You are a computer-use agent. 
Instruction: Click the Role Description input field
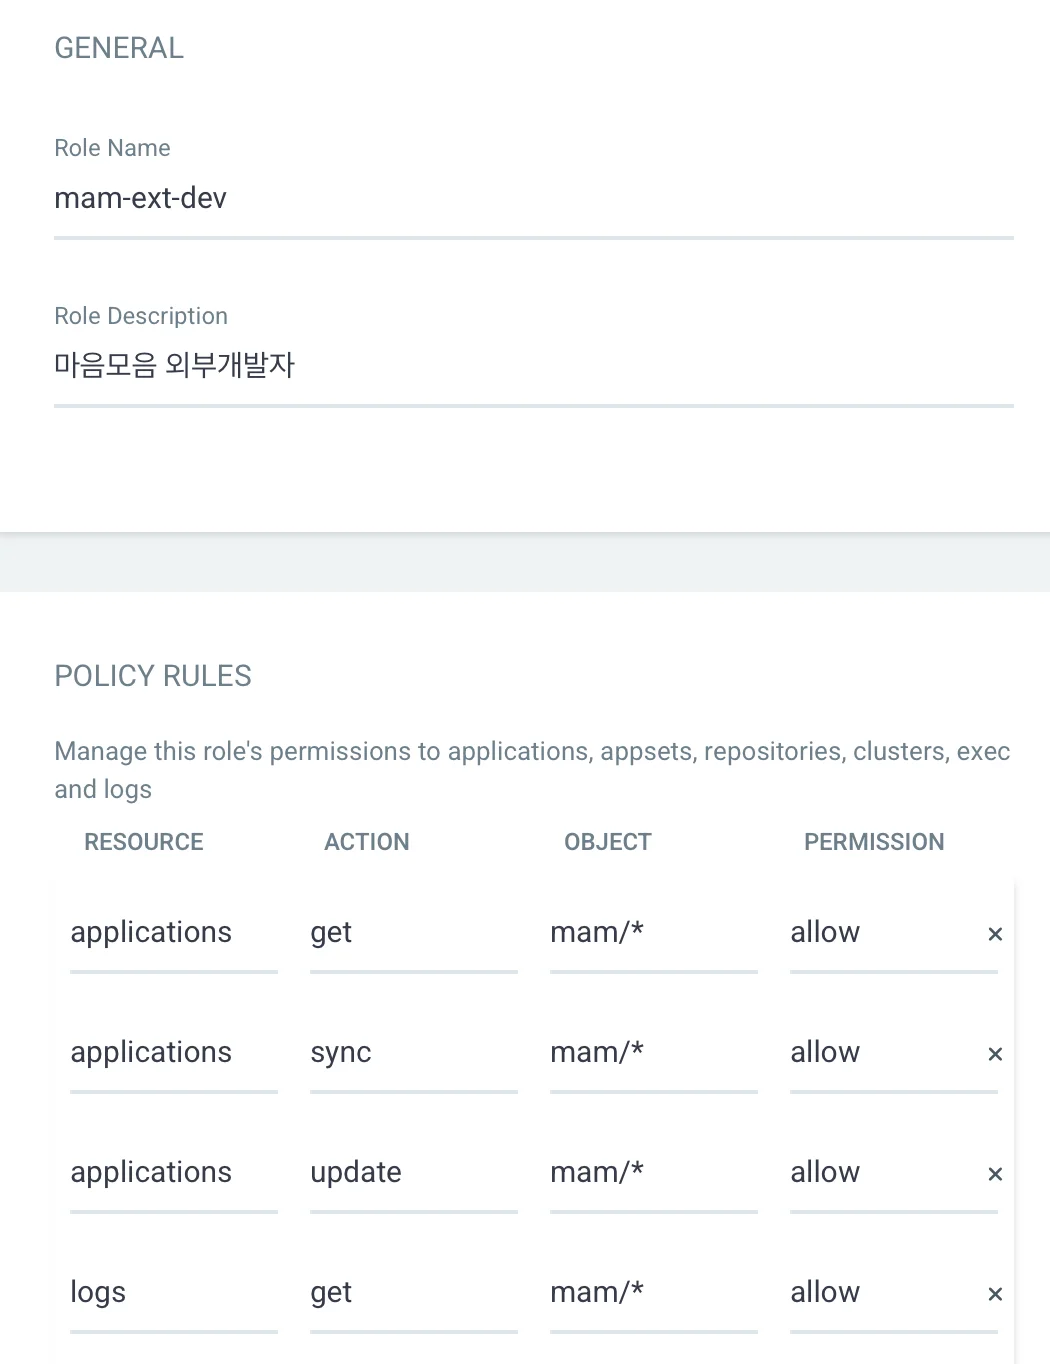pos(533,366)
